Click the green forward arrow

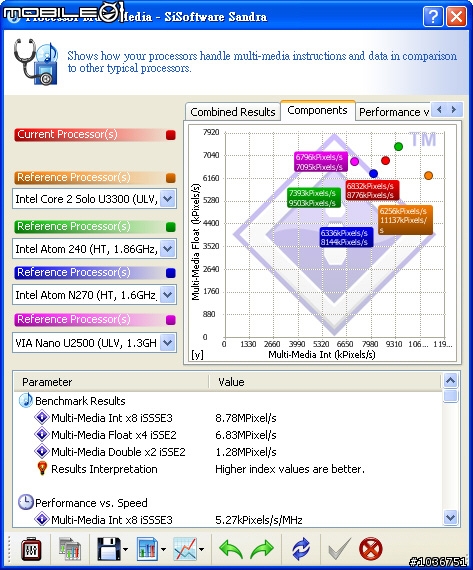click(x=262, y=549)
